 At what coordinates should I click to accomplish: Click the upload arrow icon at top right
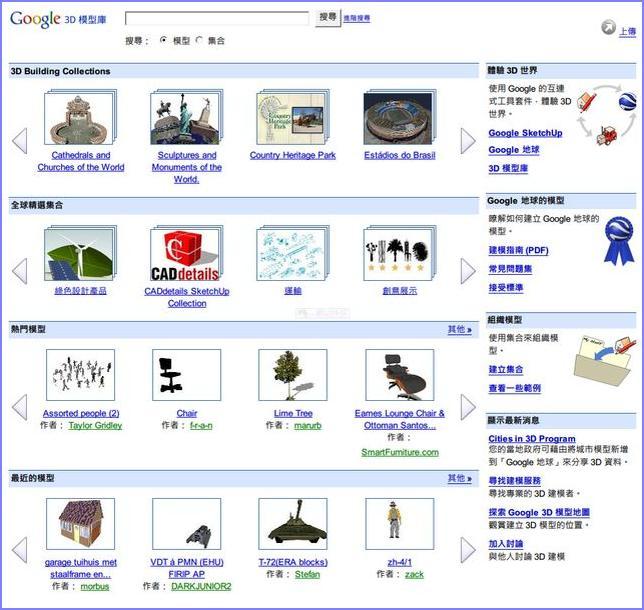pyautogui.click(x=608, y=27)
